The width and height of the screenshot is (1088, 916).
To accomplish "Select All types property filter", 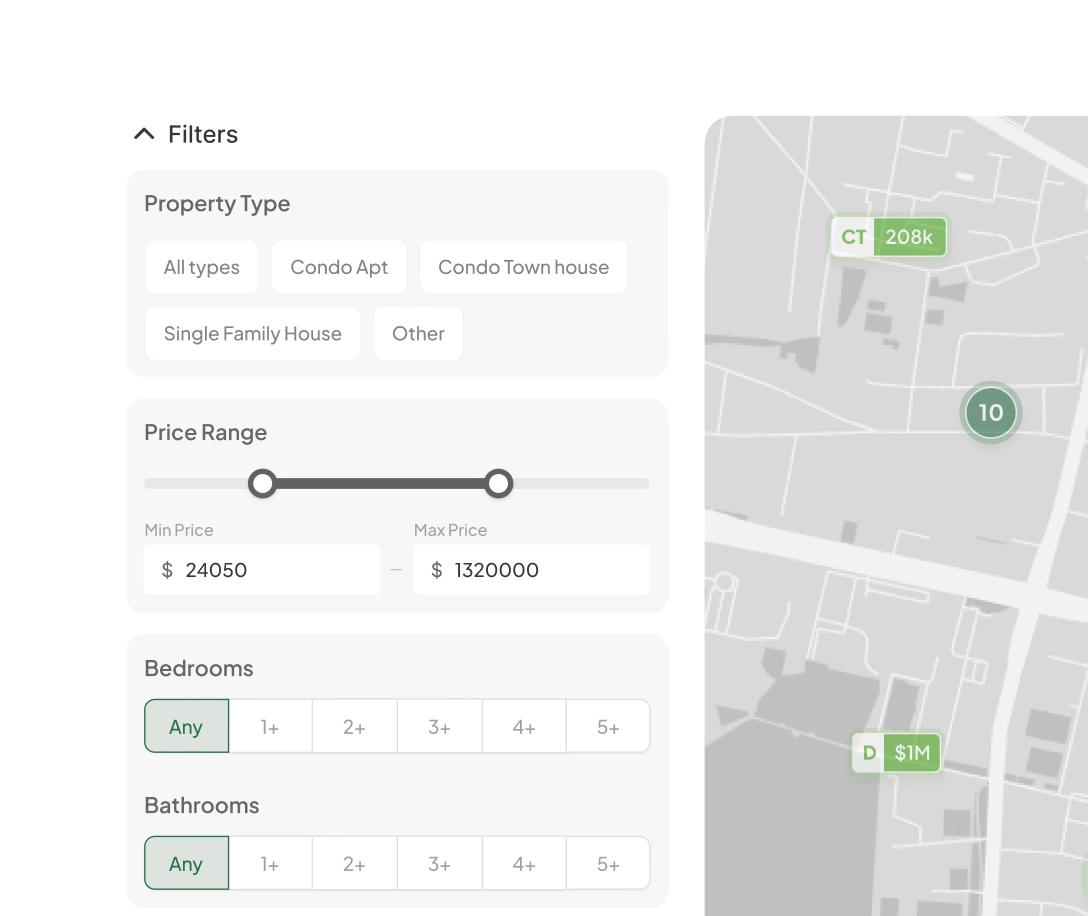I will [x=202, y=267].
